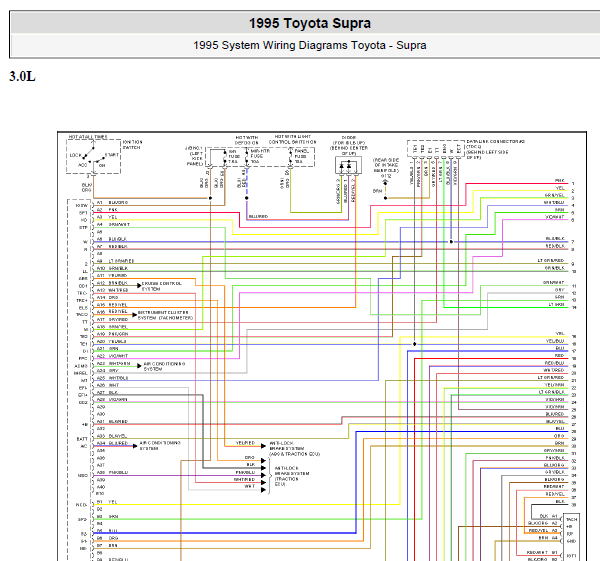Click the Air Conditioning System label near A23
The image size is (600, 561).
(164, 366)
